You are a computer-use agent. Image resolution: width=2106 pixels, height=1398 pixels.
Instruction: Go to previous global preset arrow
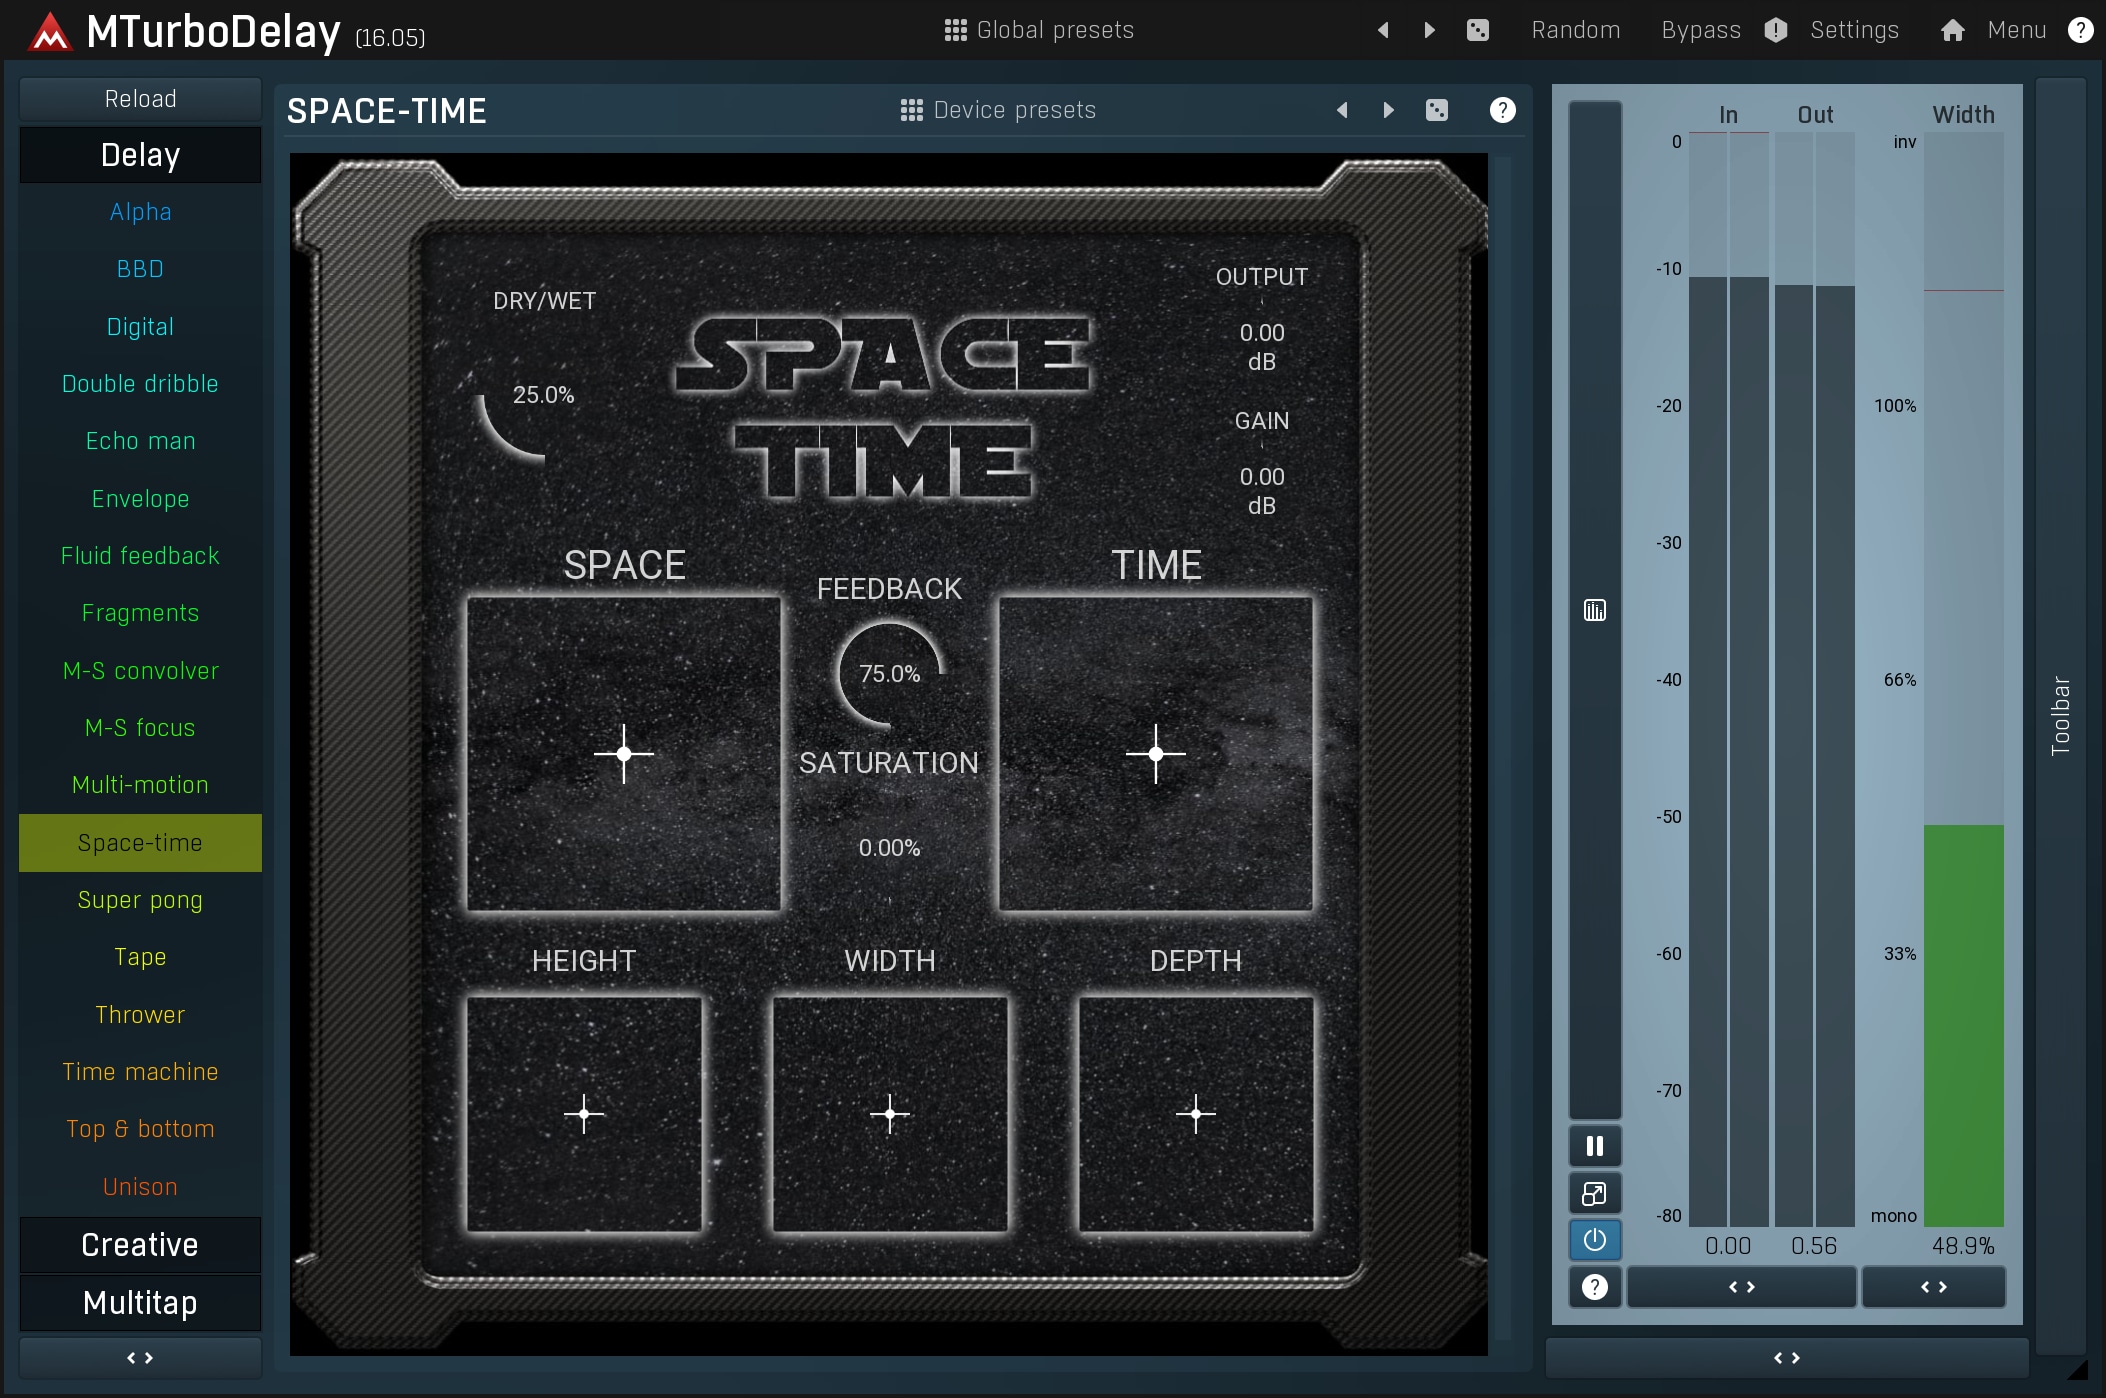click(x=1383, y=30)
